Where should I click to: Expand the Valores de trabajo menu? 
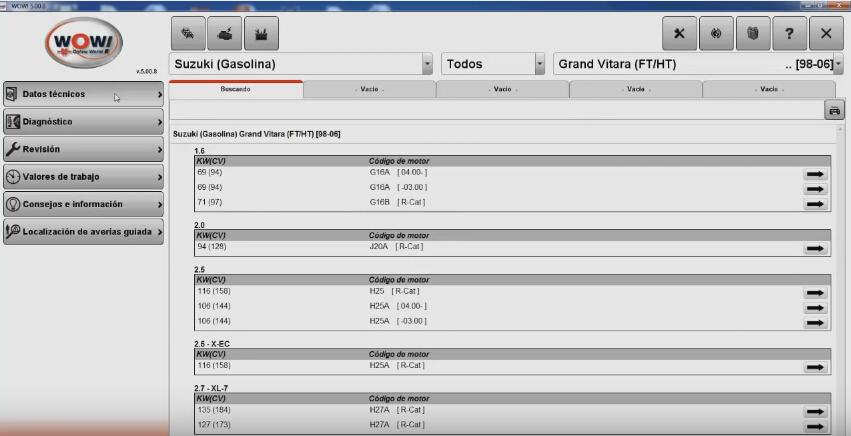tap(84, 176)
